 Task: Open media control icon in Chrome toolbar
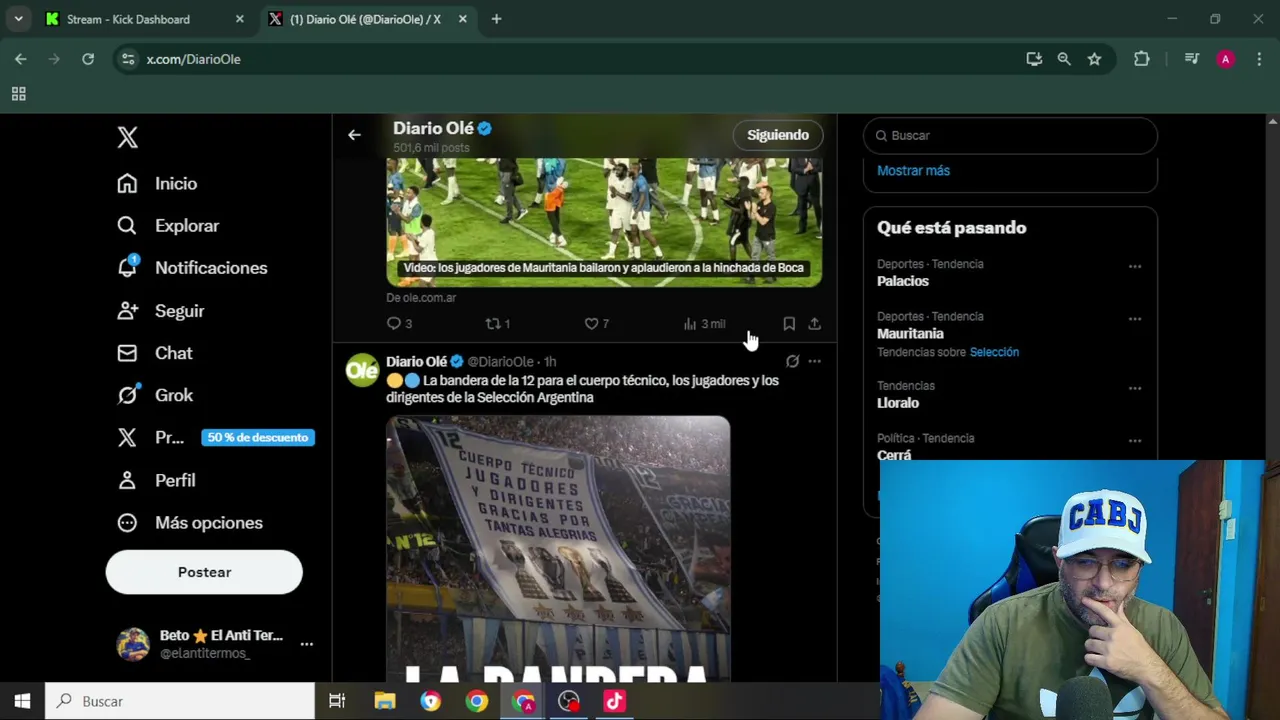pos(1191,59)
